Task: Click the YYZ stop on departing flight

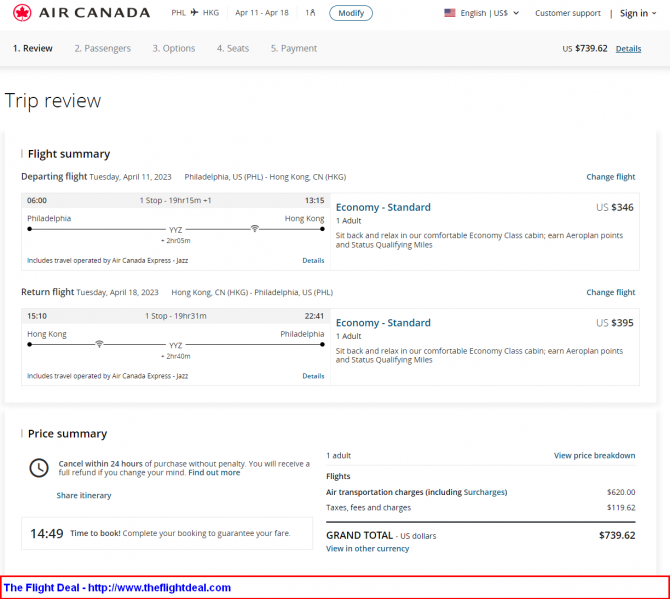Action: click(176, 230)
